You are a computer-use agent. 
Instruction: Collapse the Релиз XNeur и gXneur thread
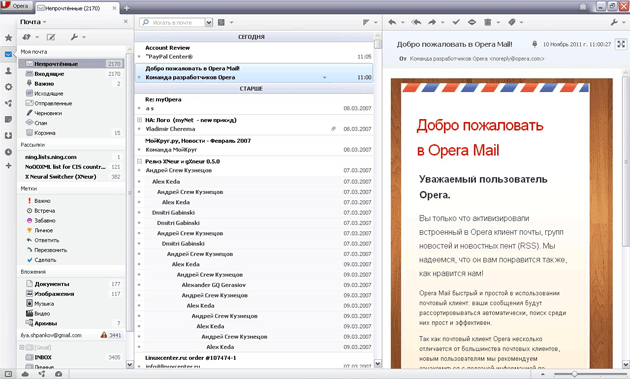point(139,161)
